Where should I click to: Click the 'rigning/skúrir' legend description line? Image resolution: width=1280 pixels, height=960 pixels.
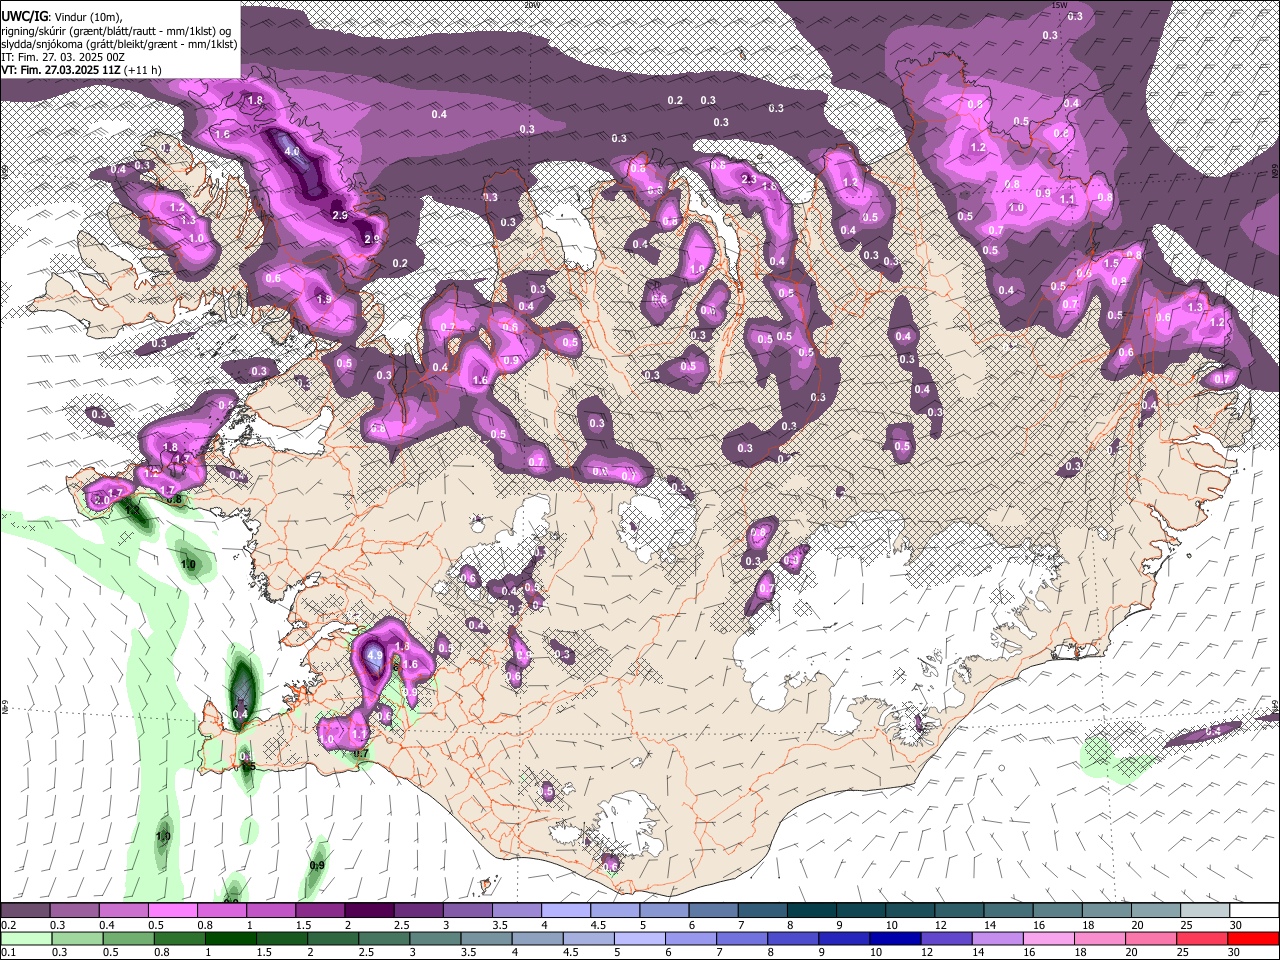116,31
